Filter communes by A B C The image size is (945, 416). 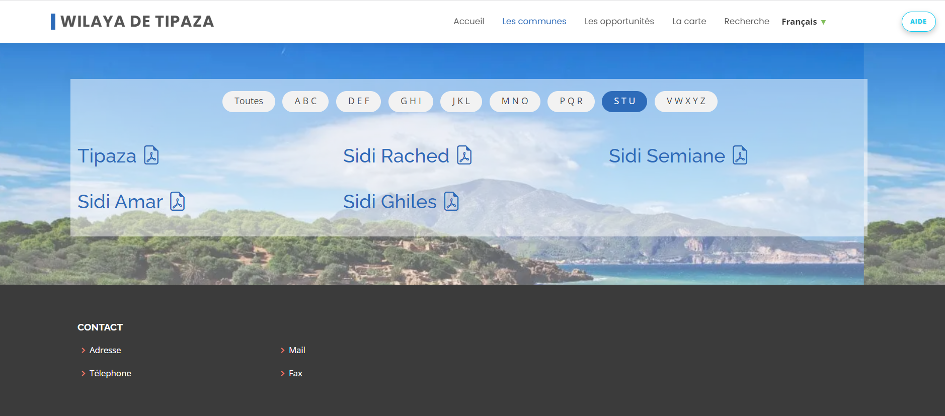point(305,101)
